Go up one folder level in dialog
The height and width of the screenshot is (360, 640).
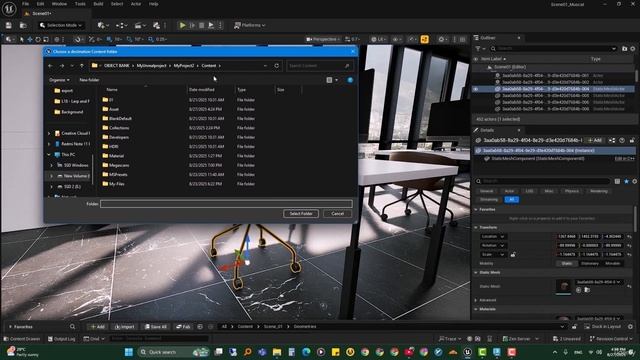82,66
